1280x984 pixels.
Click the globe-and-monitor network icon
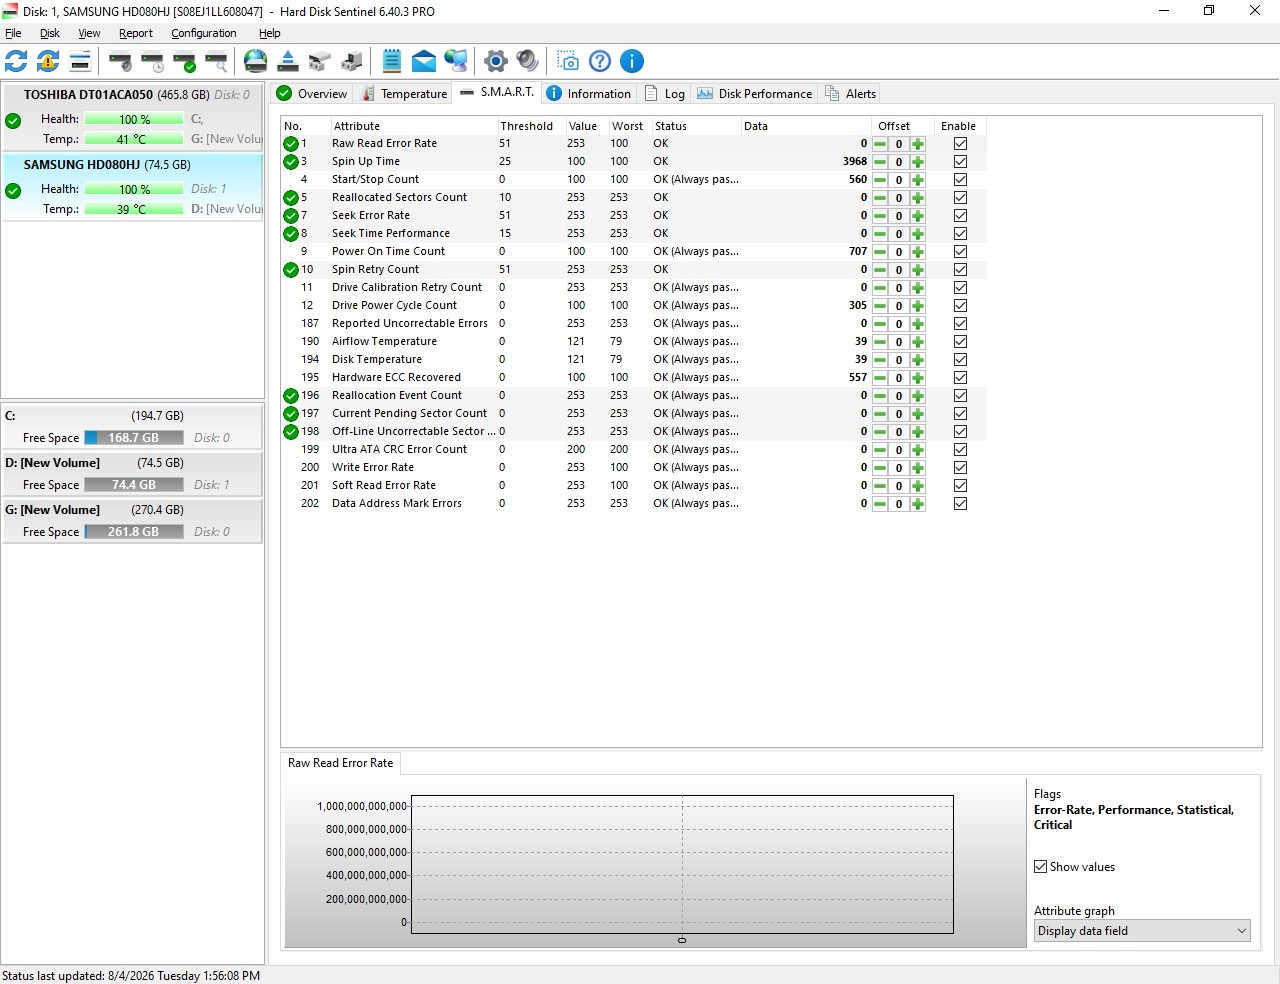pos(456,61)
